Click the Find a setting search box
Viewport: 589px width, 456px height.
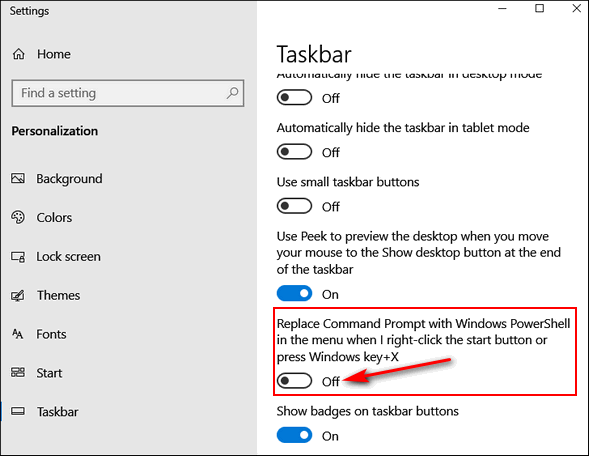coord(128,93)
